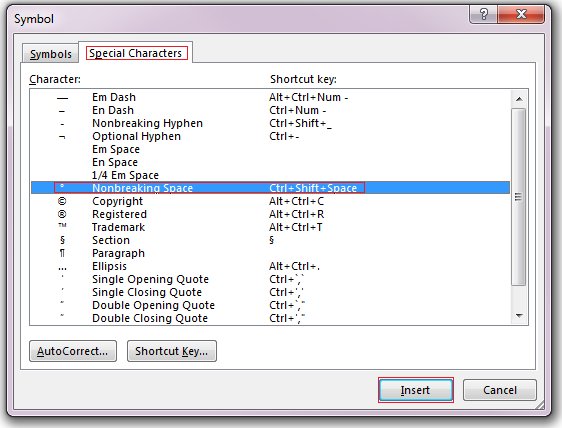This screenshot has width=562, height=428.
Task: Select the Copyright row
Action: [x=270, y=201]
